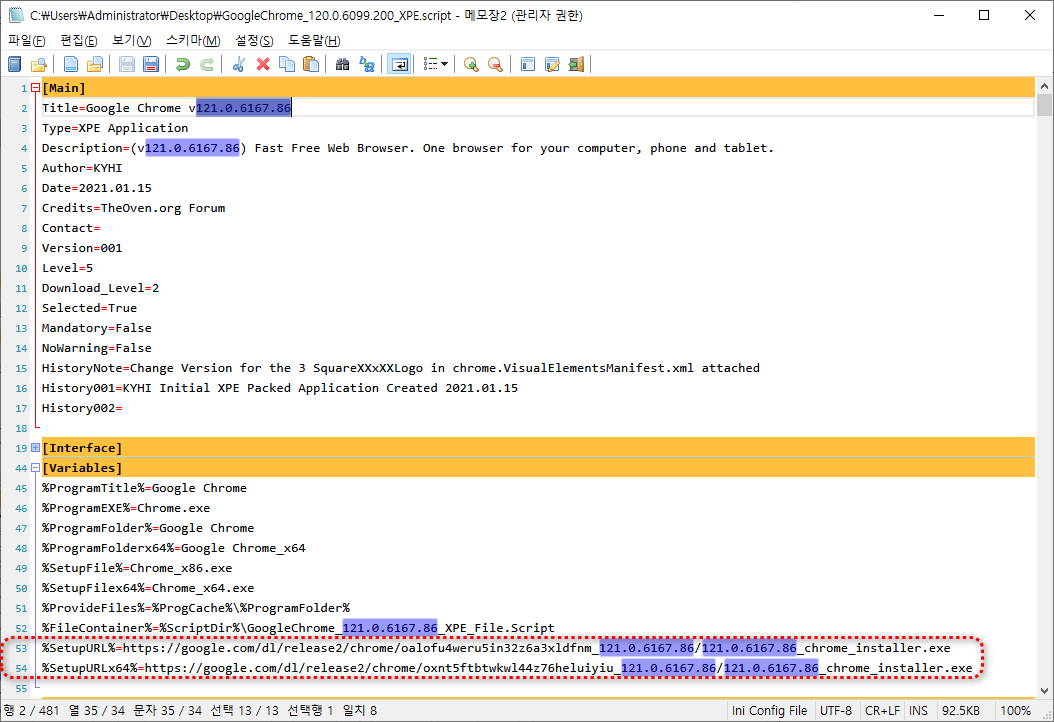The height and width of the screenshot is (722, 1054).
Task: Click the '%SetupFilex64%=Chrome_x64.exe' line
Action: click(148, 588)
